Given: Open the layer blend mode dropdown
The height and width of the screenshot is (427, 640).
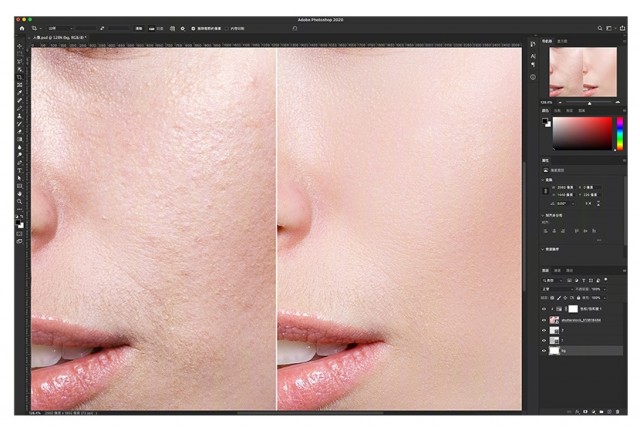Looking at the screenshot, I should (x=555, y=289).
